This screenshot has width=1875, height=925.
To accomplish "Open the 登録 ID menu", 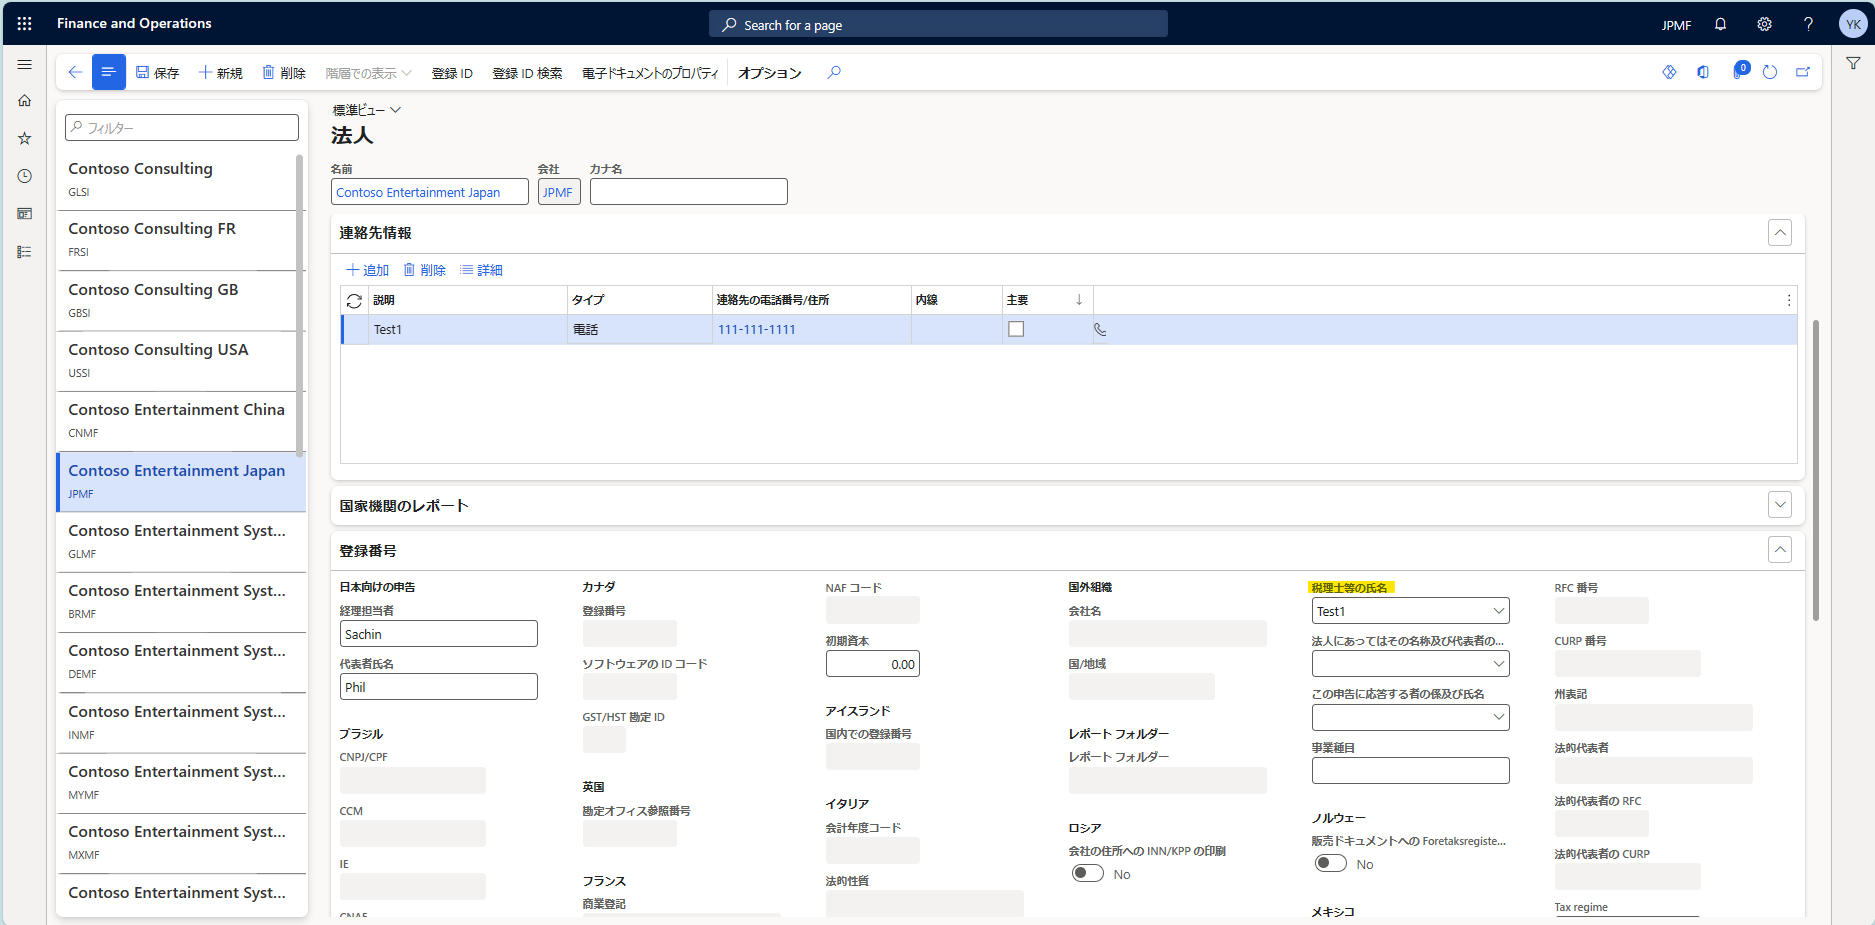I will 452,73.
